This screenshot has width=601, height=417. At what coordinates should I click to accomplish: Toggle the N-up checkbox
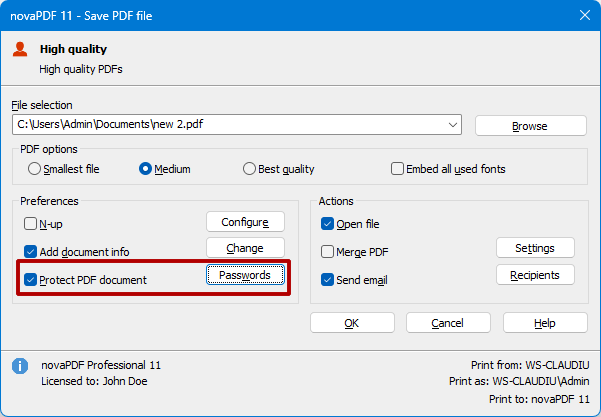pos(31,224)
